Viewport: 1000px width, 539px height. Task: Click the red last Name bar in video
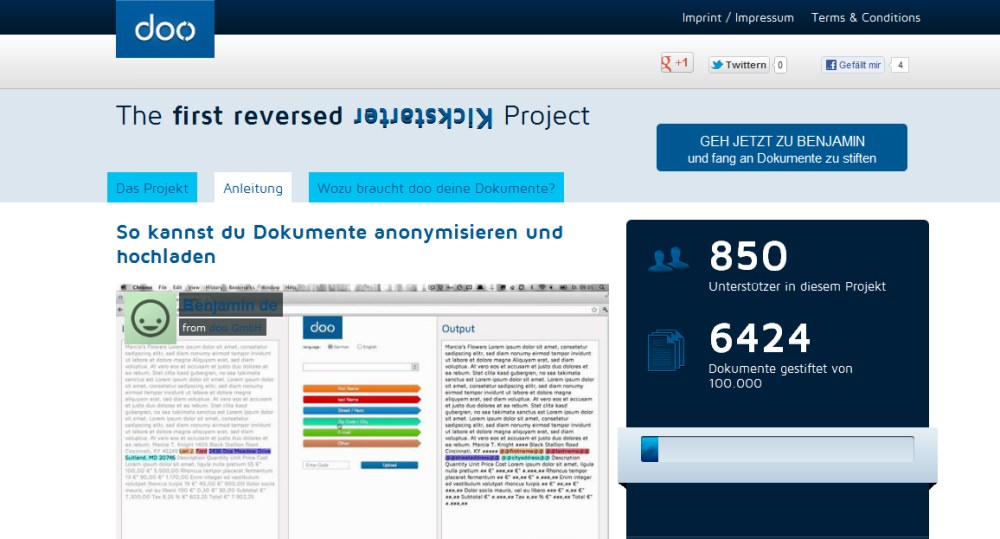(x=361, y=399)
